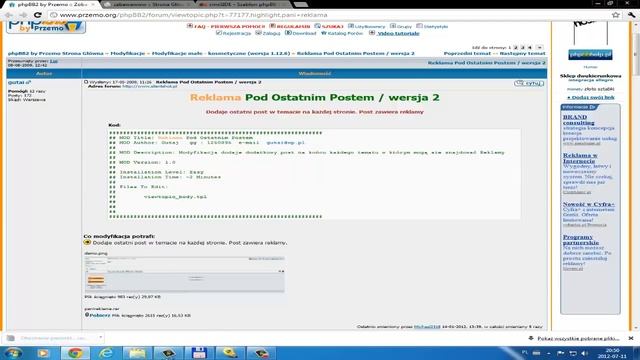
Task: Open phpBB2 by Przemo Strona Główna breadcrumb
Action: pyautogui.click(x=56, y=53)
